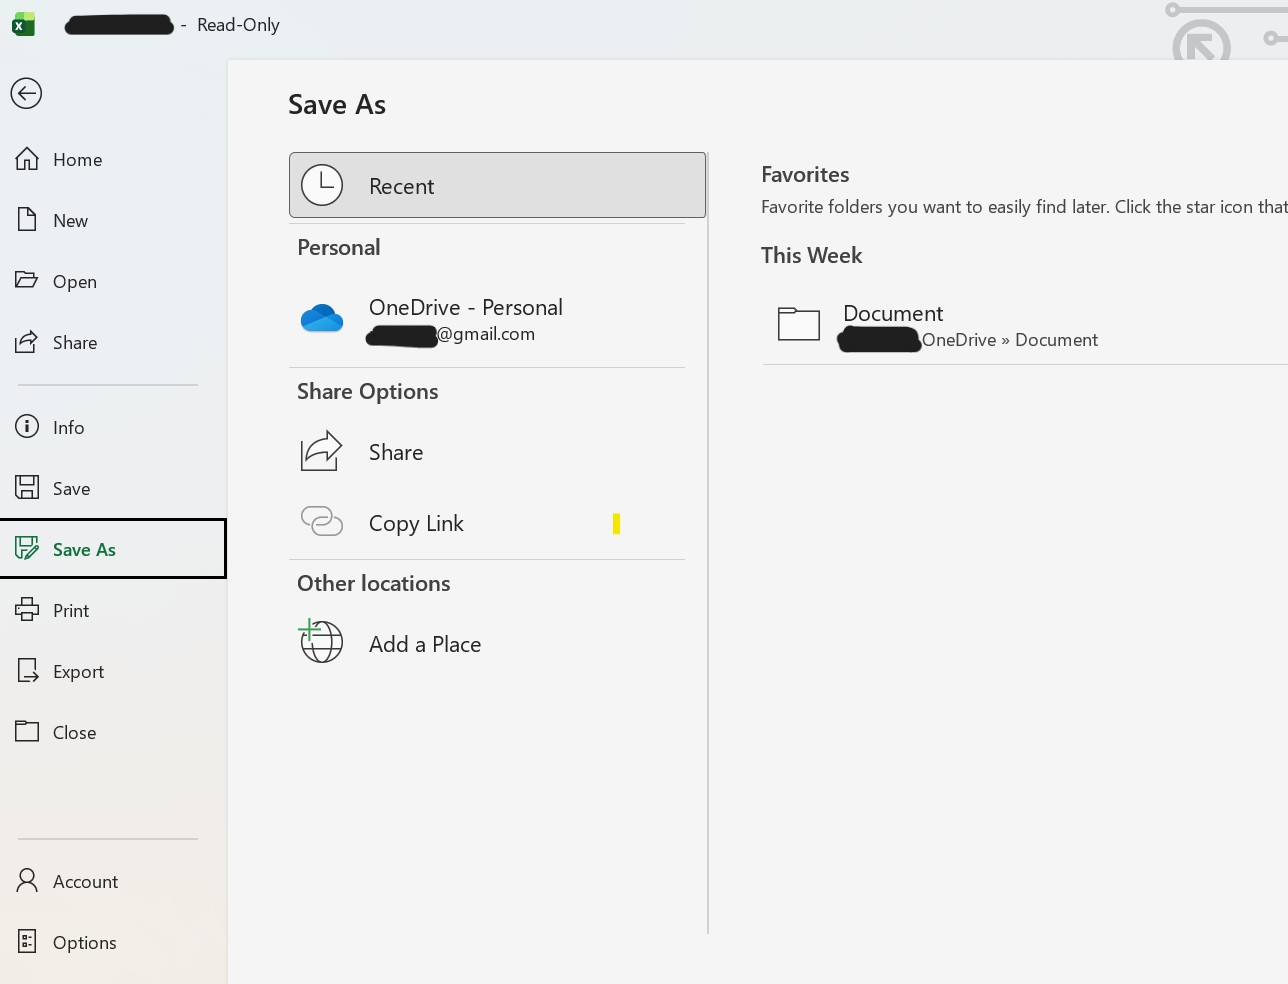Image resolution: width=1288 pixels, height=984 pixels.
Task: Open the Info page
Action: click(x=113, y=427)
